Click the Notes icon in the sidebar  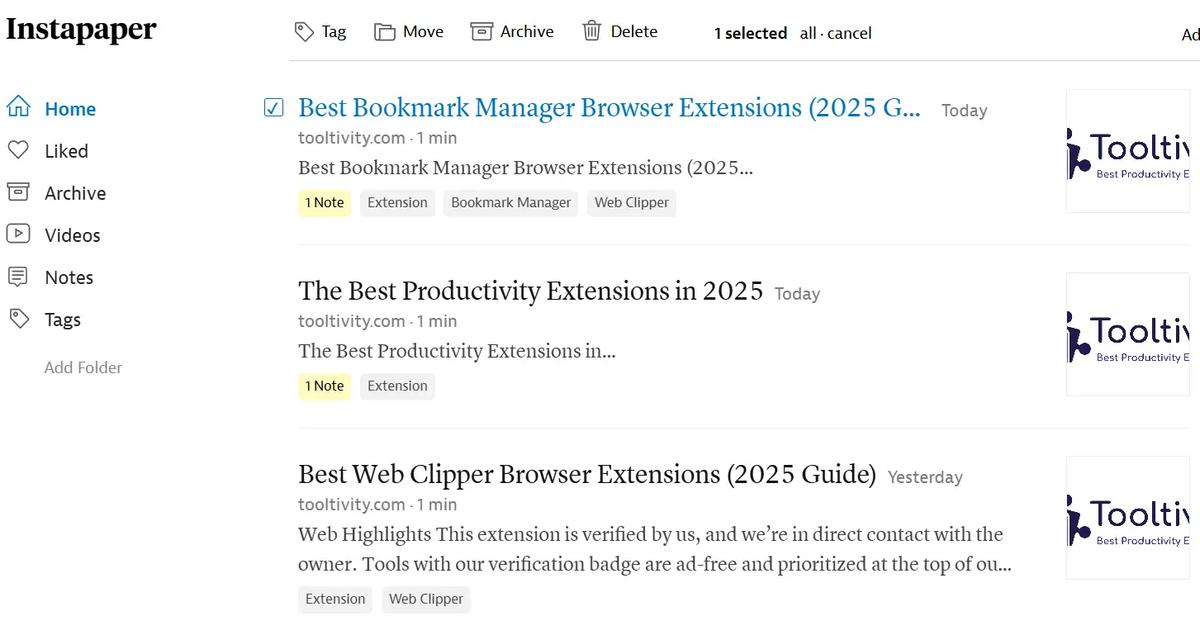[18, 276]
